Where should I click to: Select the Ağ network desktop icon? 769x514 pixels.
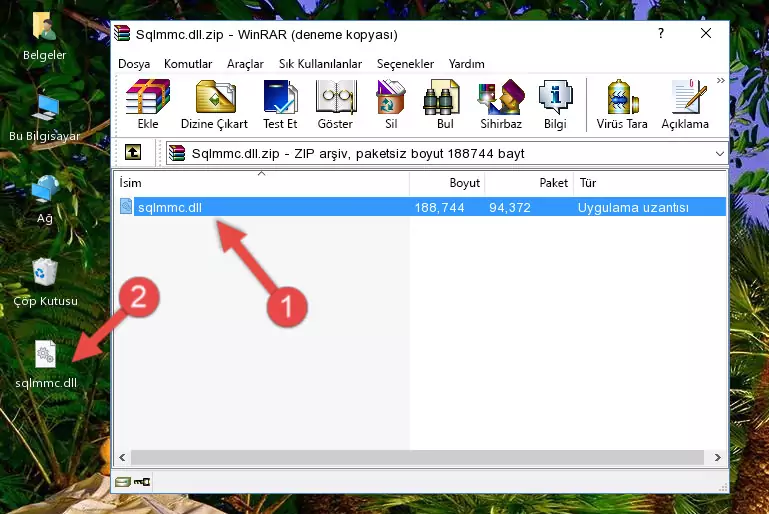pyautogui.click(x=45, y=200)
